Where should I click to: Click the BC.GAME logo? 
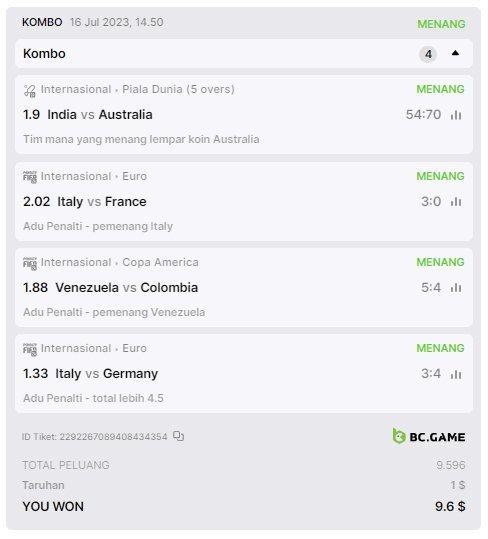tap(429, 436)
